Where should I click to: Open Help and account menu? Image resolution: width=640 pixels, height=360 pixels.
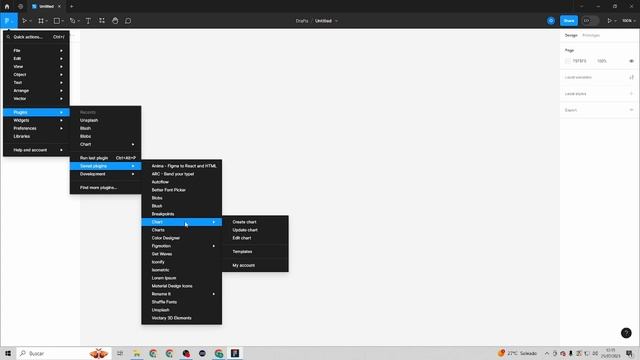coord(36,150)
